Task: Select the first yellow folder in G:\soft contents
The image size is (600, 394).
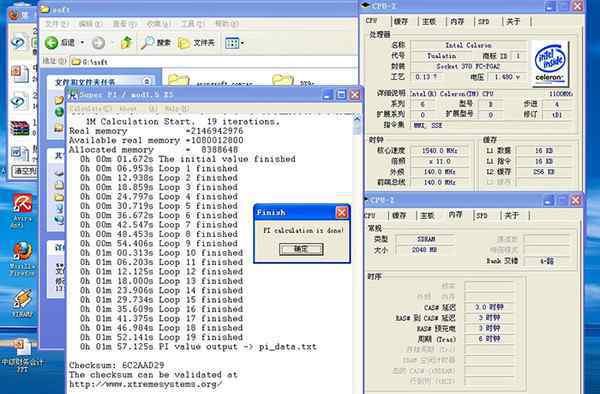Action: [178, 80]
